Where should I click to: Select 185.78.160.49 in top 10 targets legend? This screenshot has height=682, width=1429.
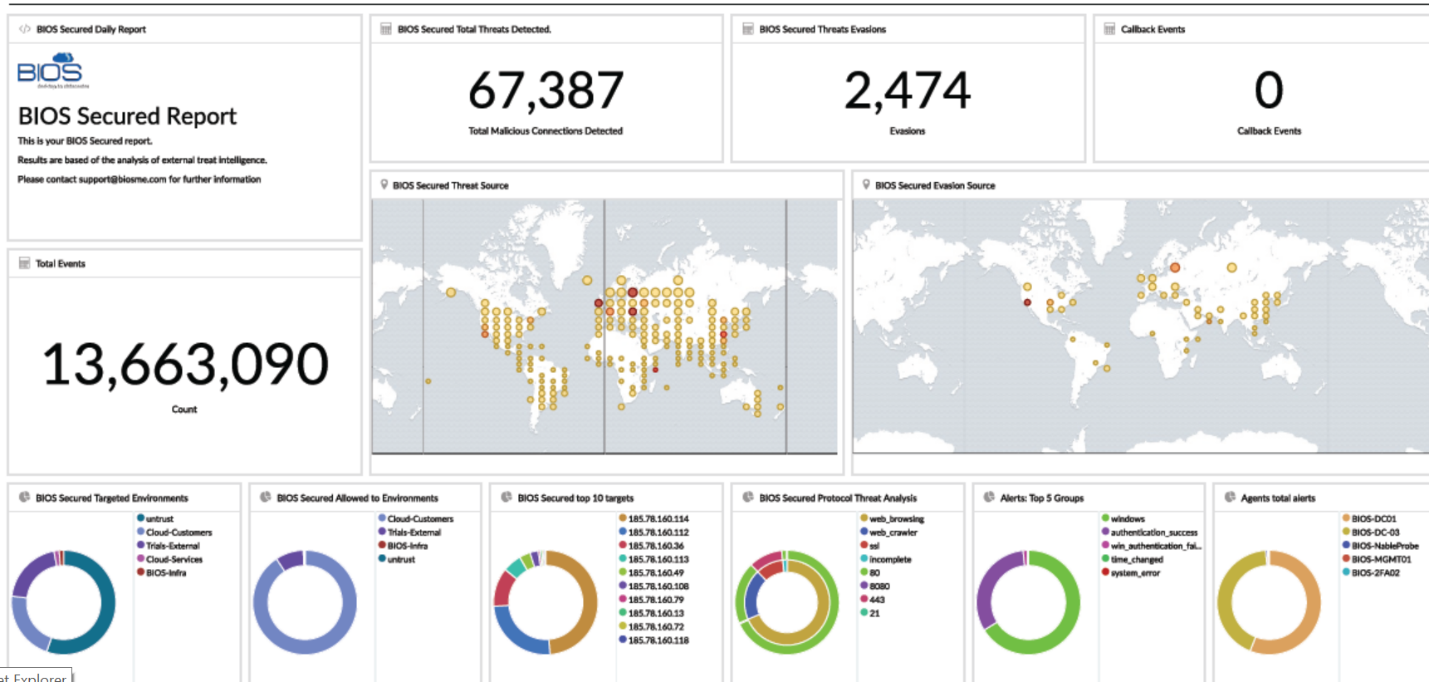651,573
